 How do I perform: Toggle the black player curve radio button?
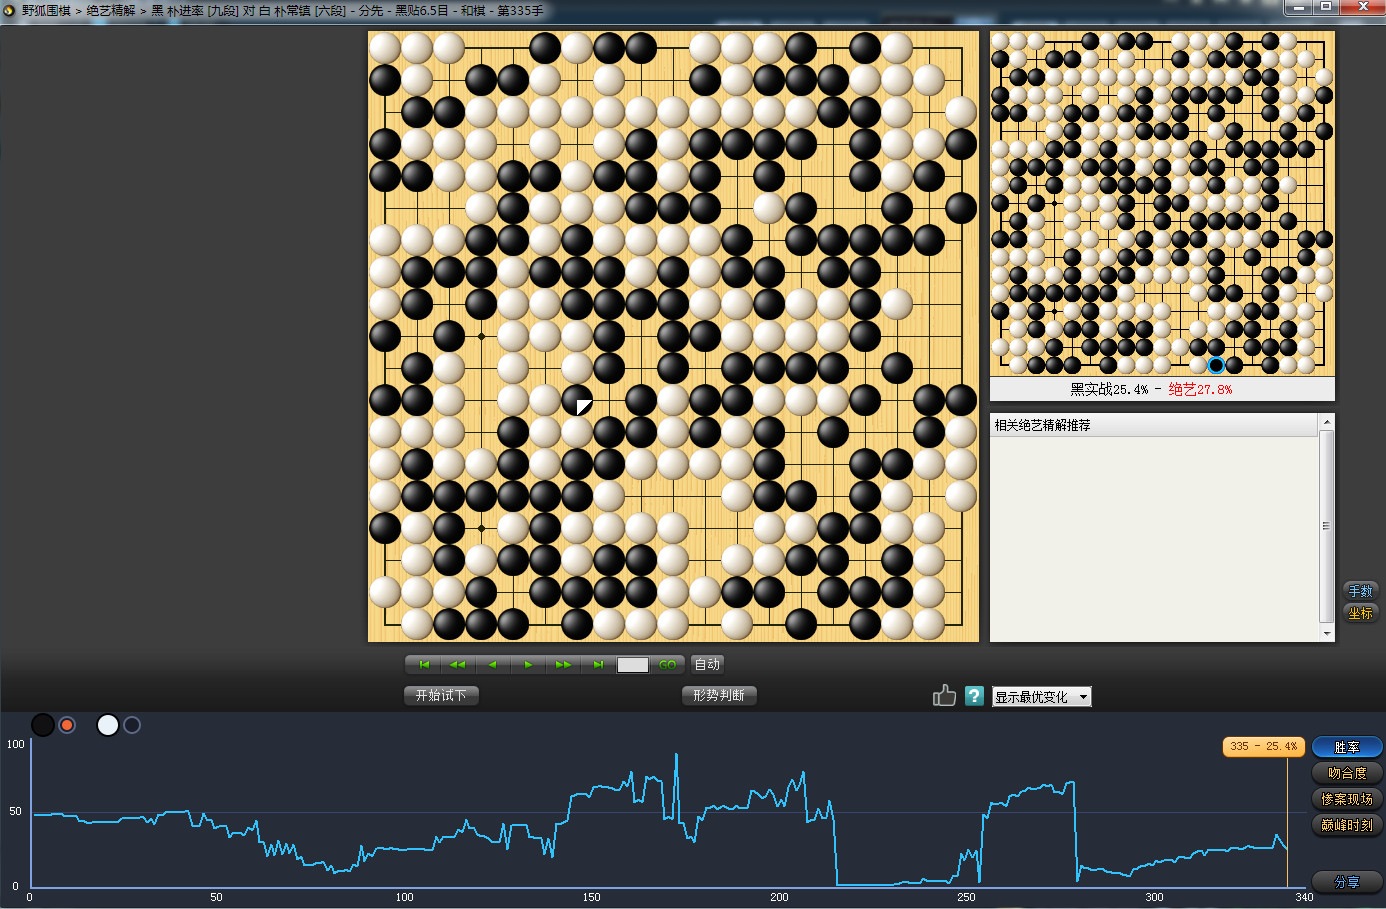click(x=67, y=725)
